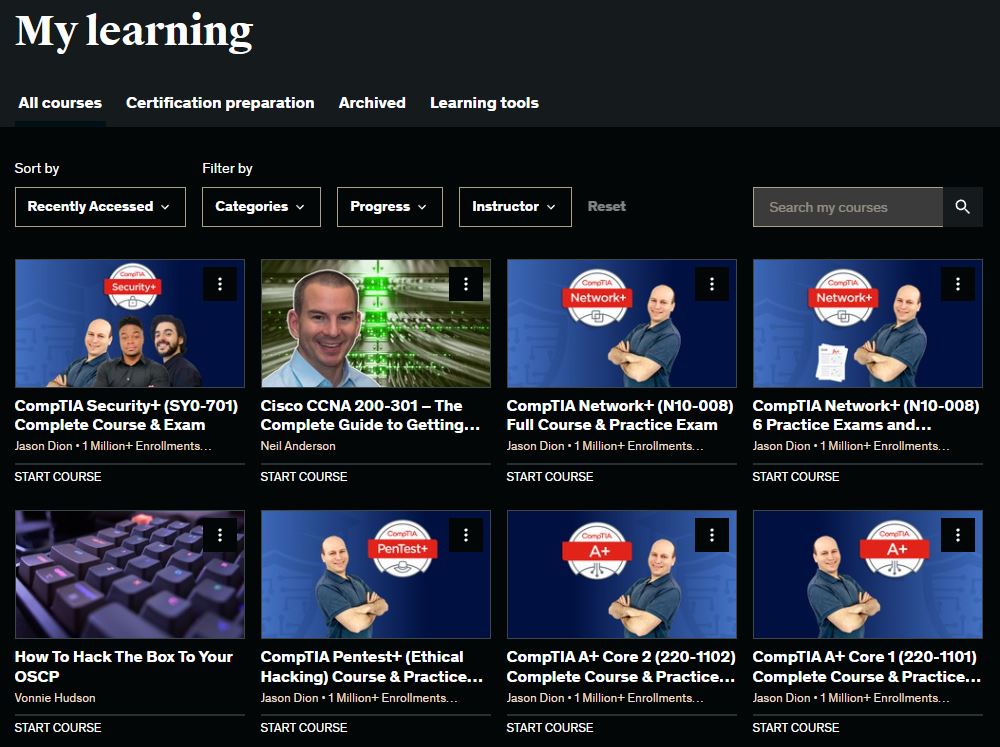
Task: Open three-dot menu on Network+ Full Course card
Action: pos(712,284)
